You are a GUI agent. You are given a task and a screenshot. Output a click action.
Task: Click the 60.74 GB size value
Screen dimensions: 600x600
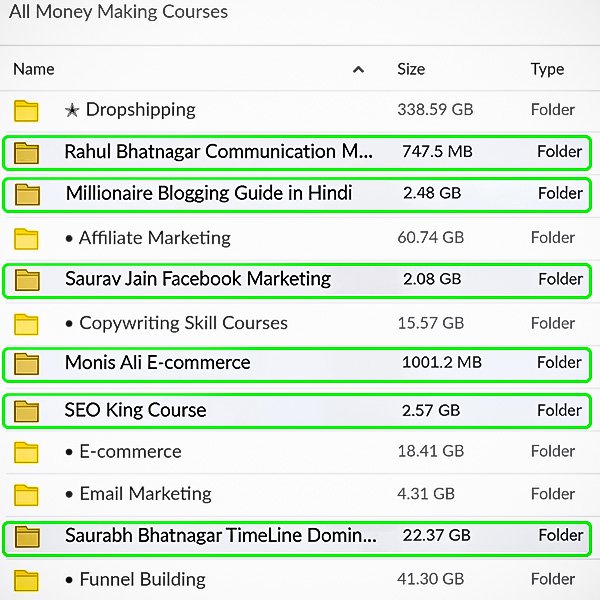(x=430, y=238)
